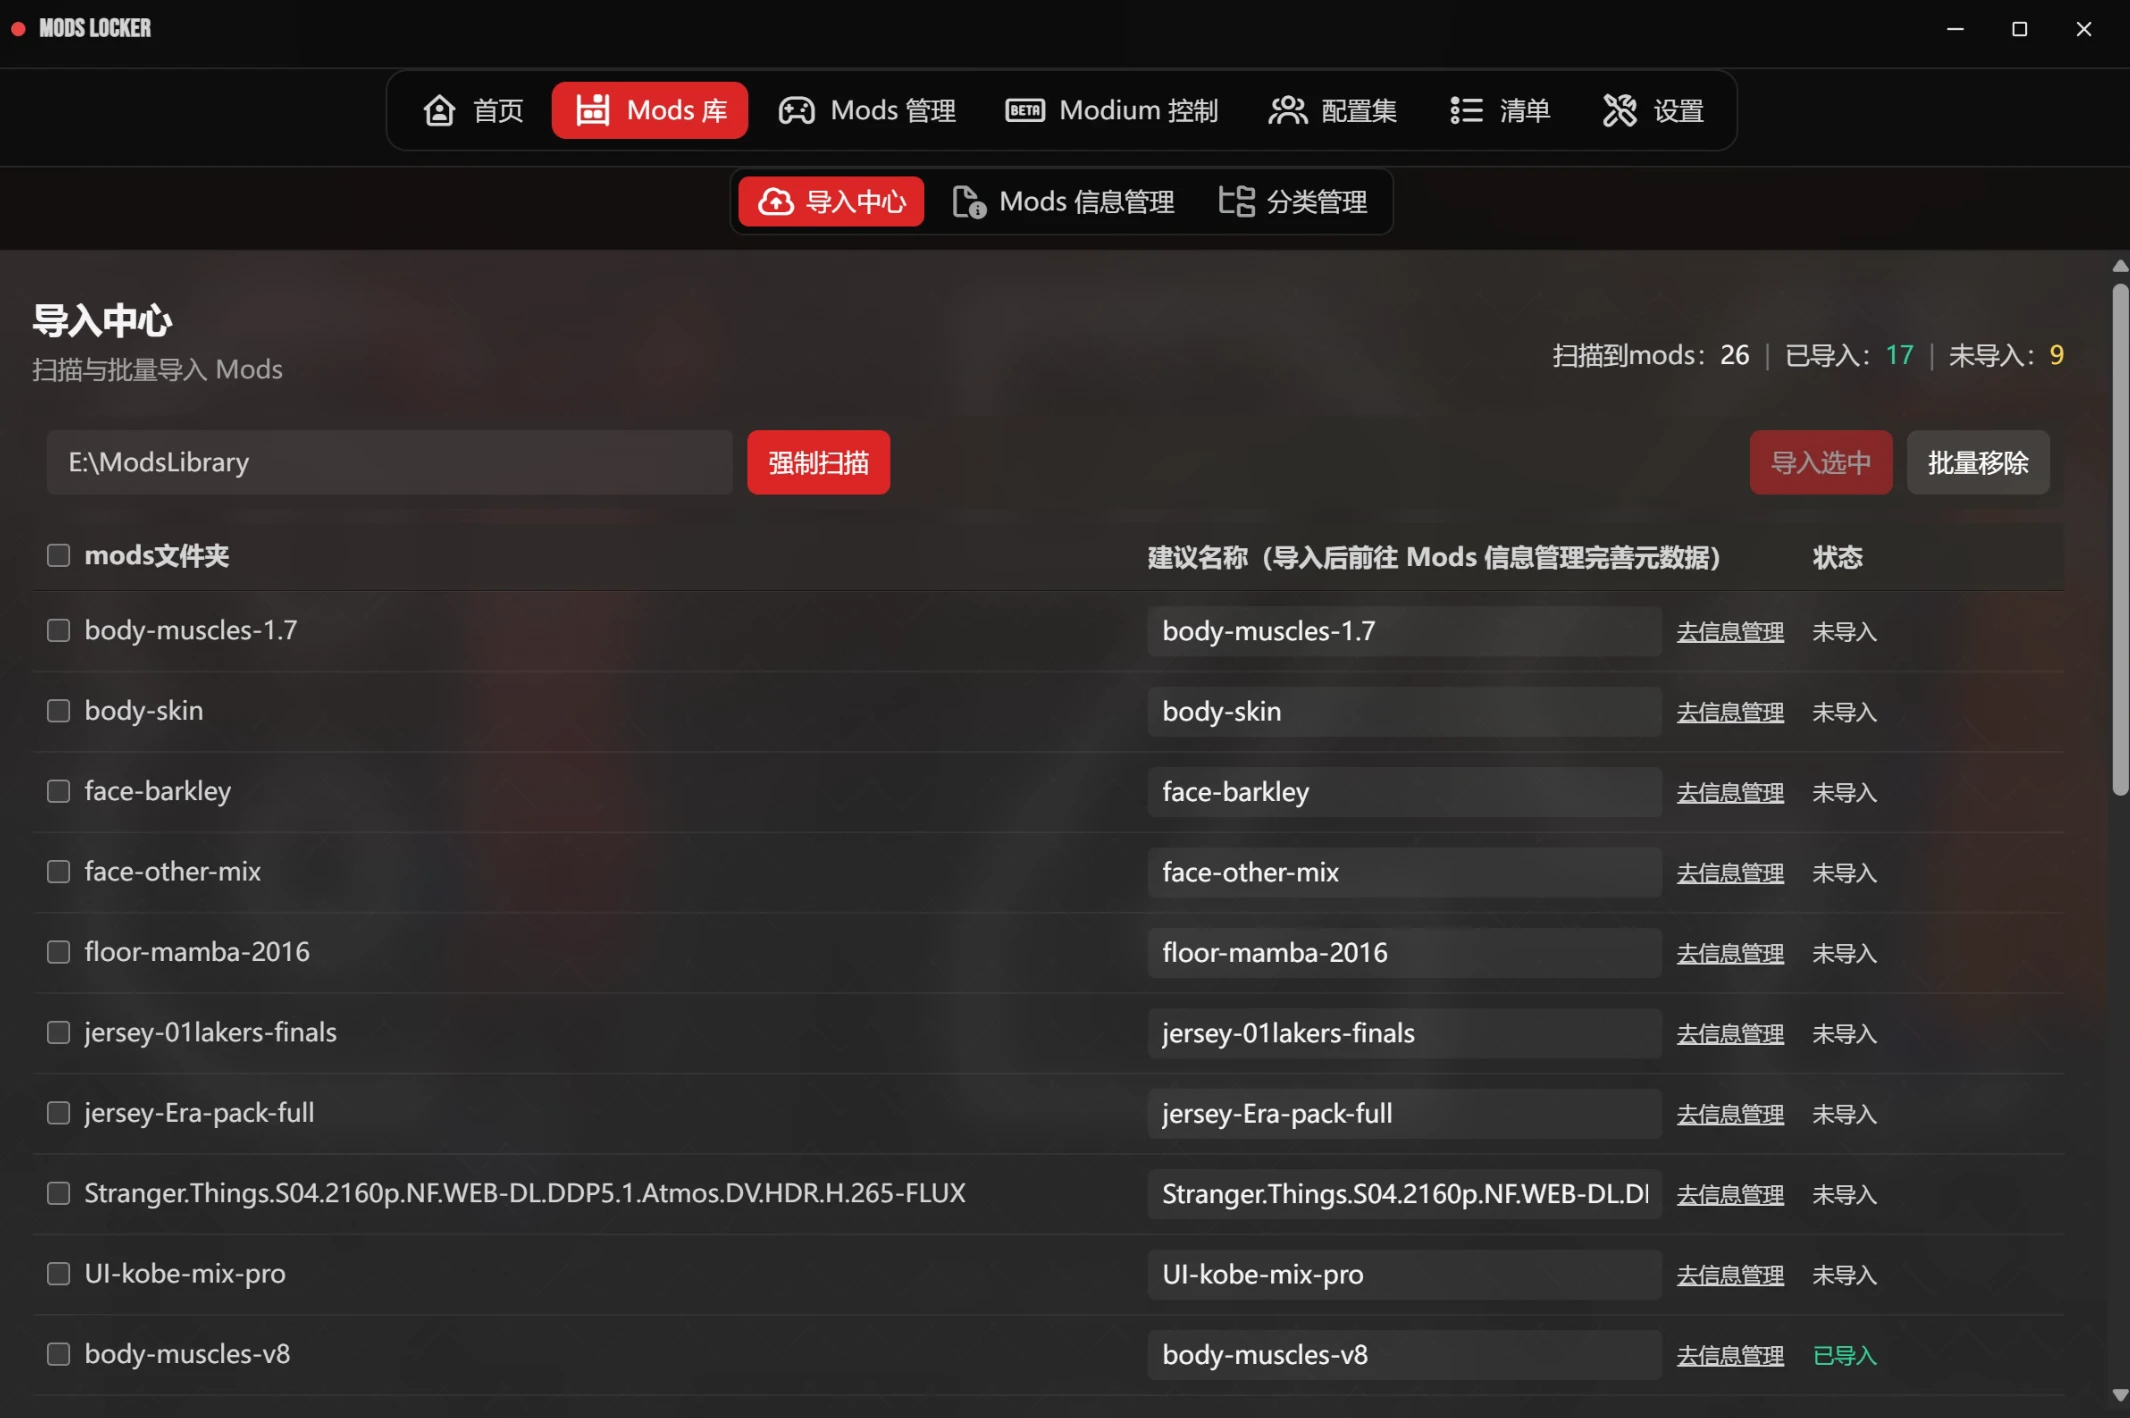Click the scrollbar down arrow
The image size is (2130, 1418).
click(2119, 1395)
